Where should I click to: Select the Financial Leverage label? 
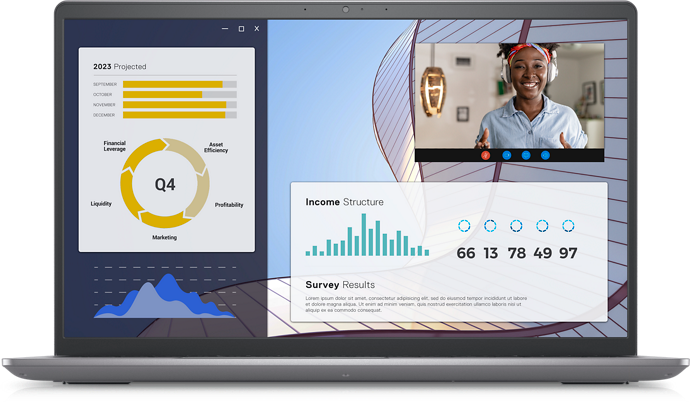[x=114, y=146]
